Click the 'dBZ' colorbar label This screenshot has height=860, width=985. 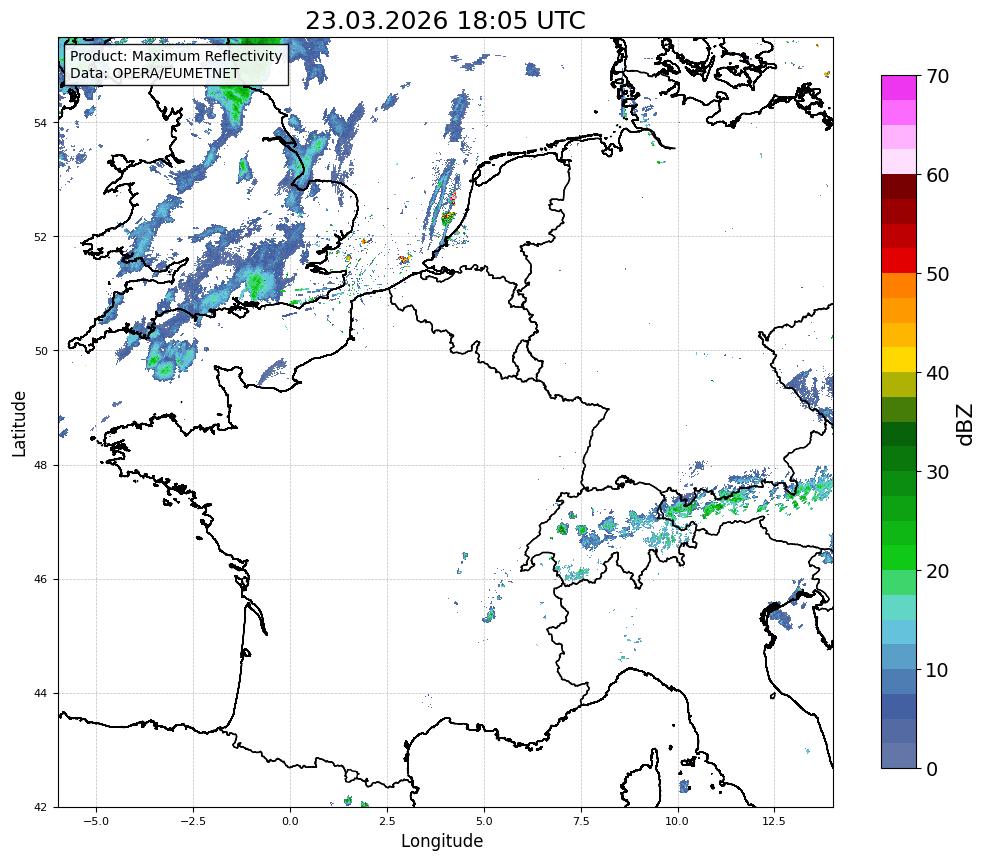[x=966, y=425]
